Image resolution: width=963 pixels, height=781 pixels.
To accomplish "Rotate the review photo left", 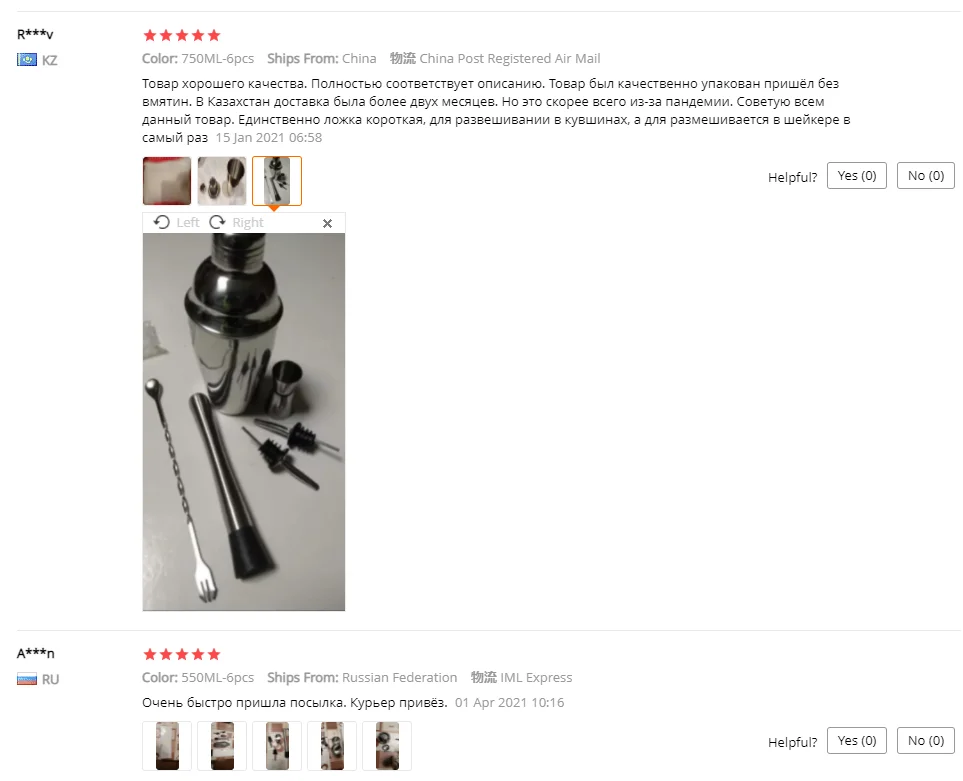I will coord(176,222).
